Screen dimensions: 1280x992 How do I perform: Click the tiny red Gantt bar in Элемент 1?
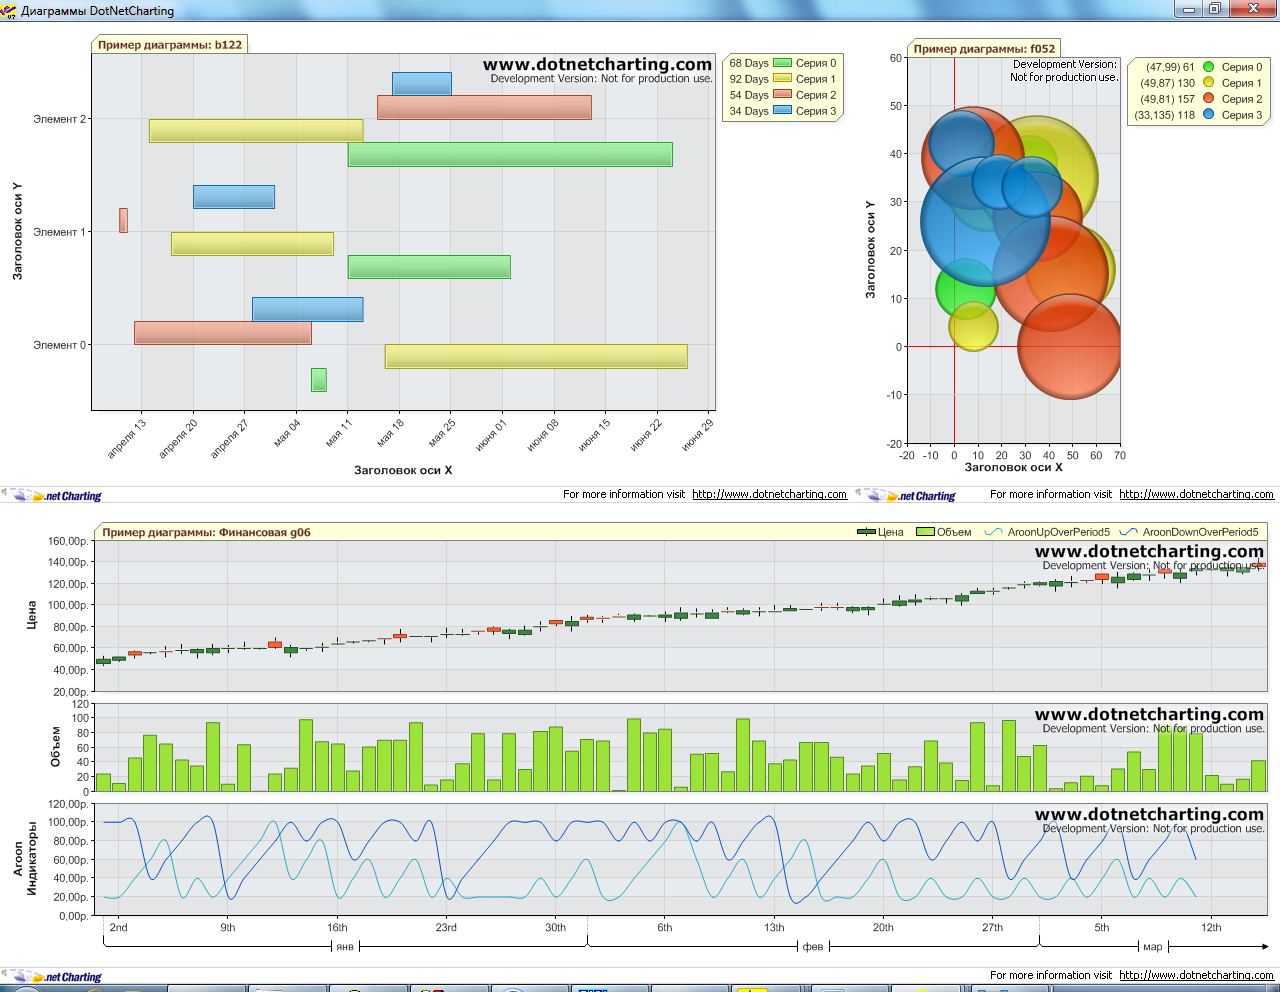(123, 220)
